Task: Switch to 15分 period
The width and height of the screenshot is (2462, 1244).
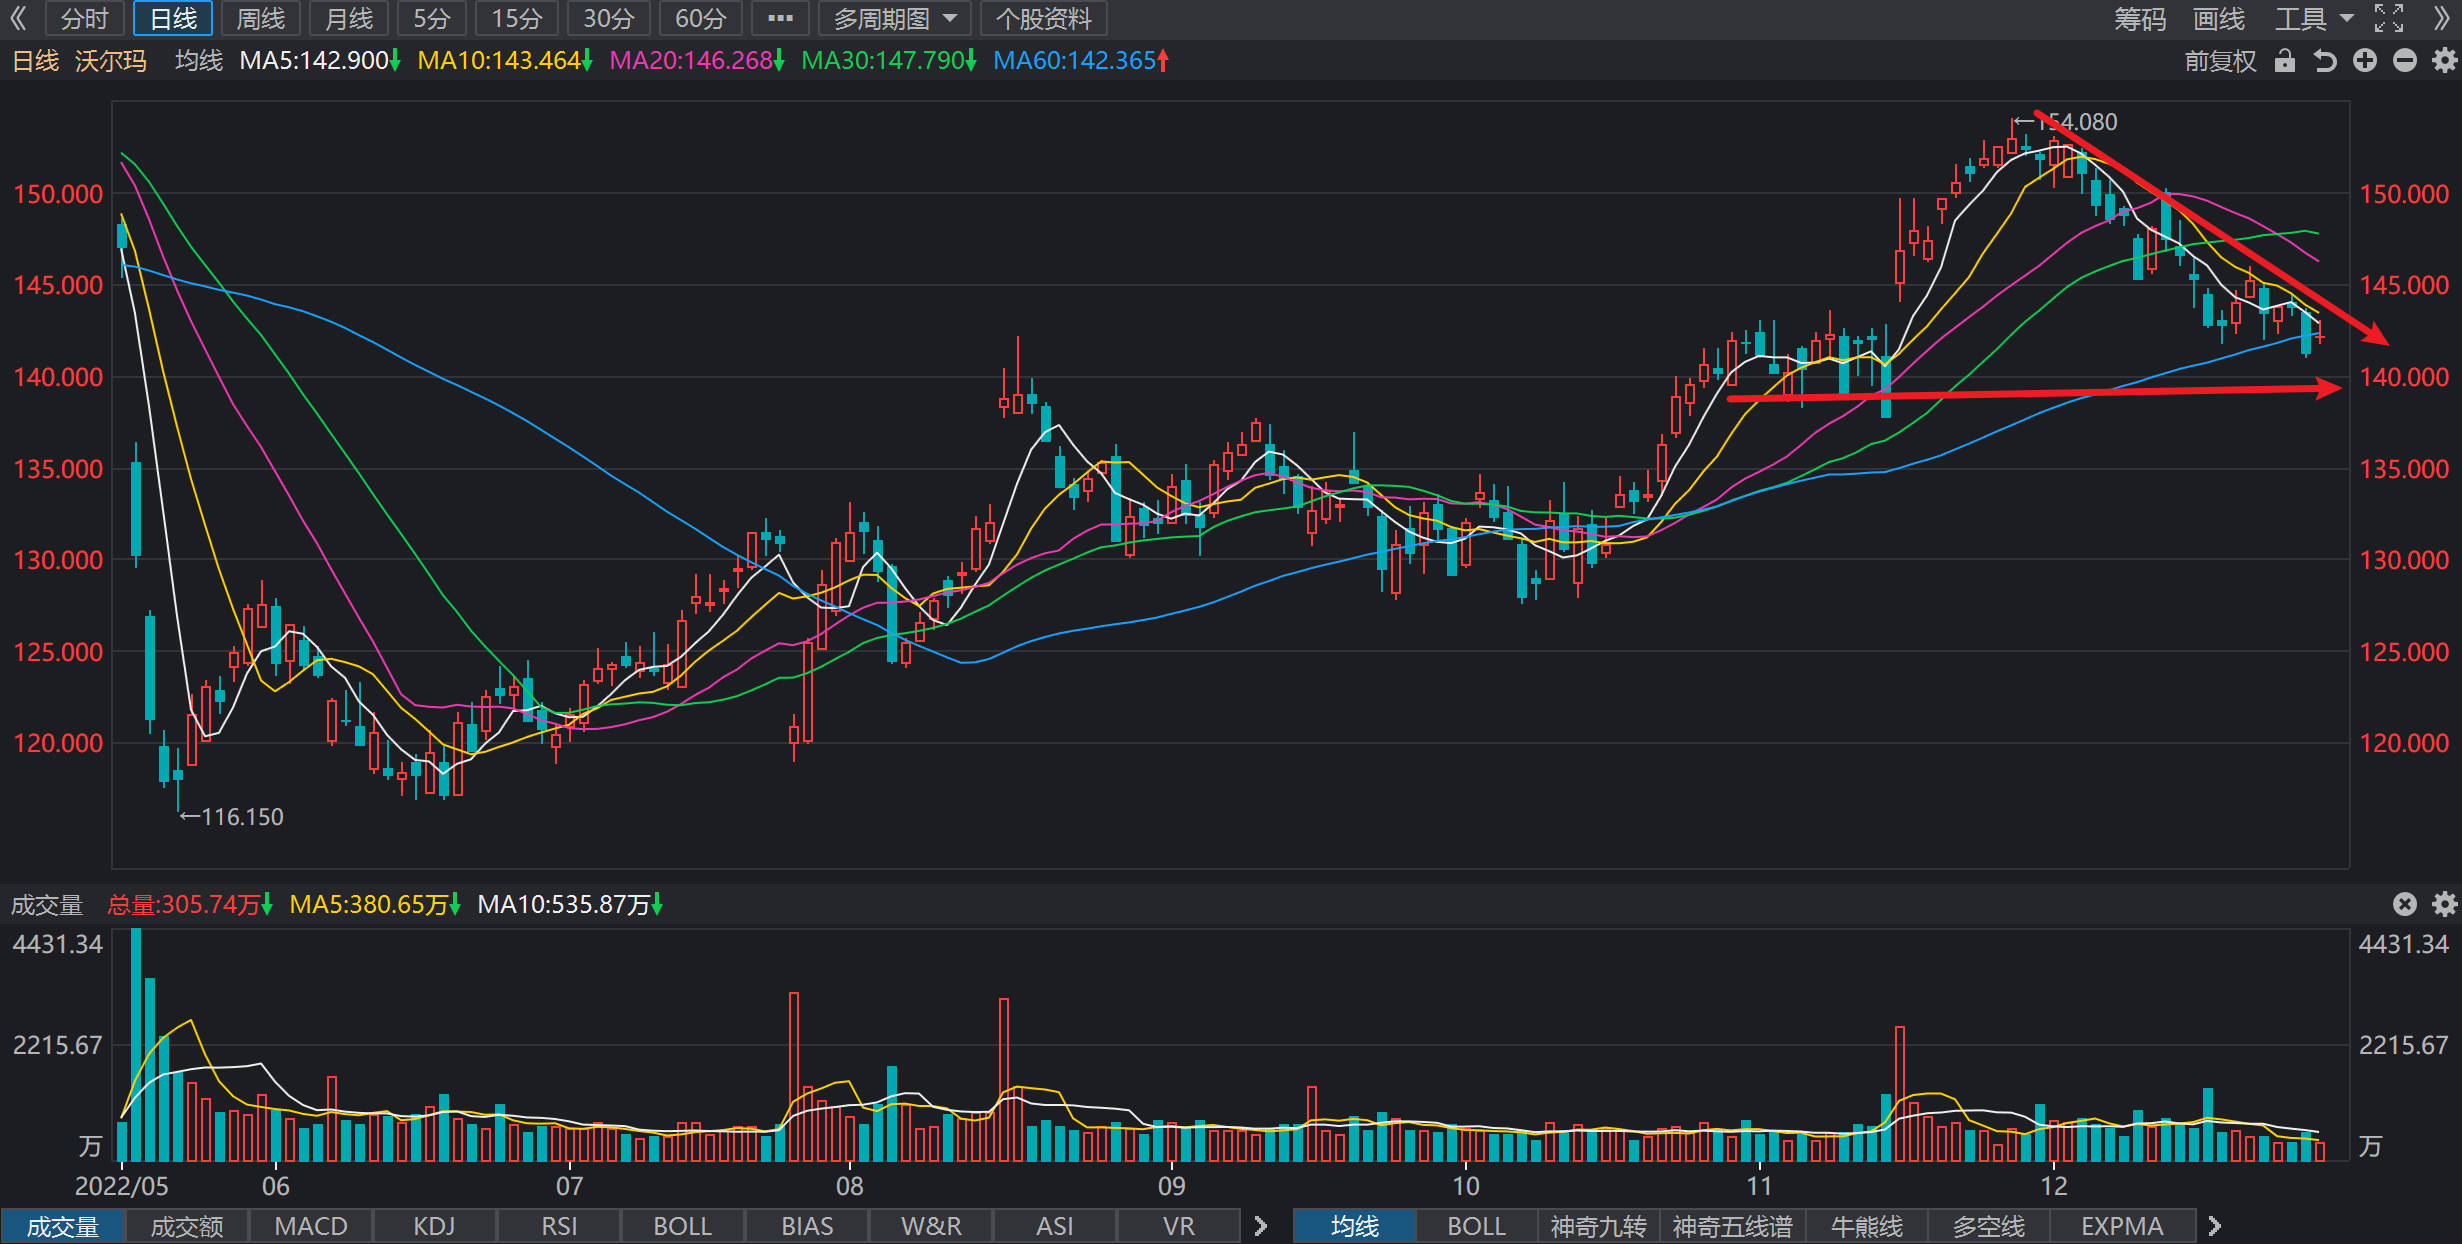Action: pos(517,18)
